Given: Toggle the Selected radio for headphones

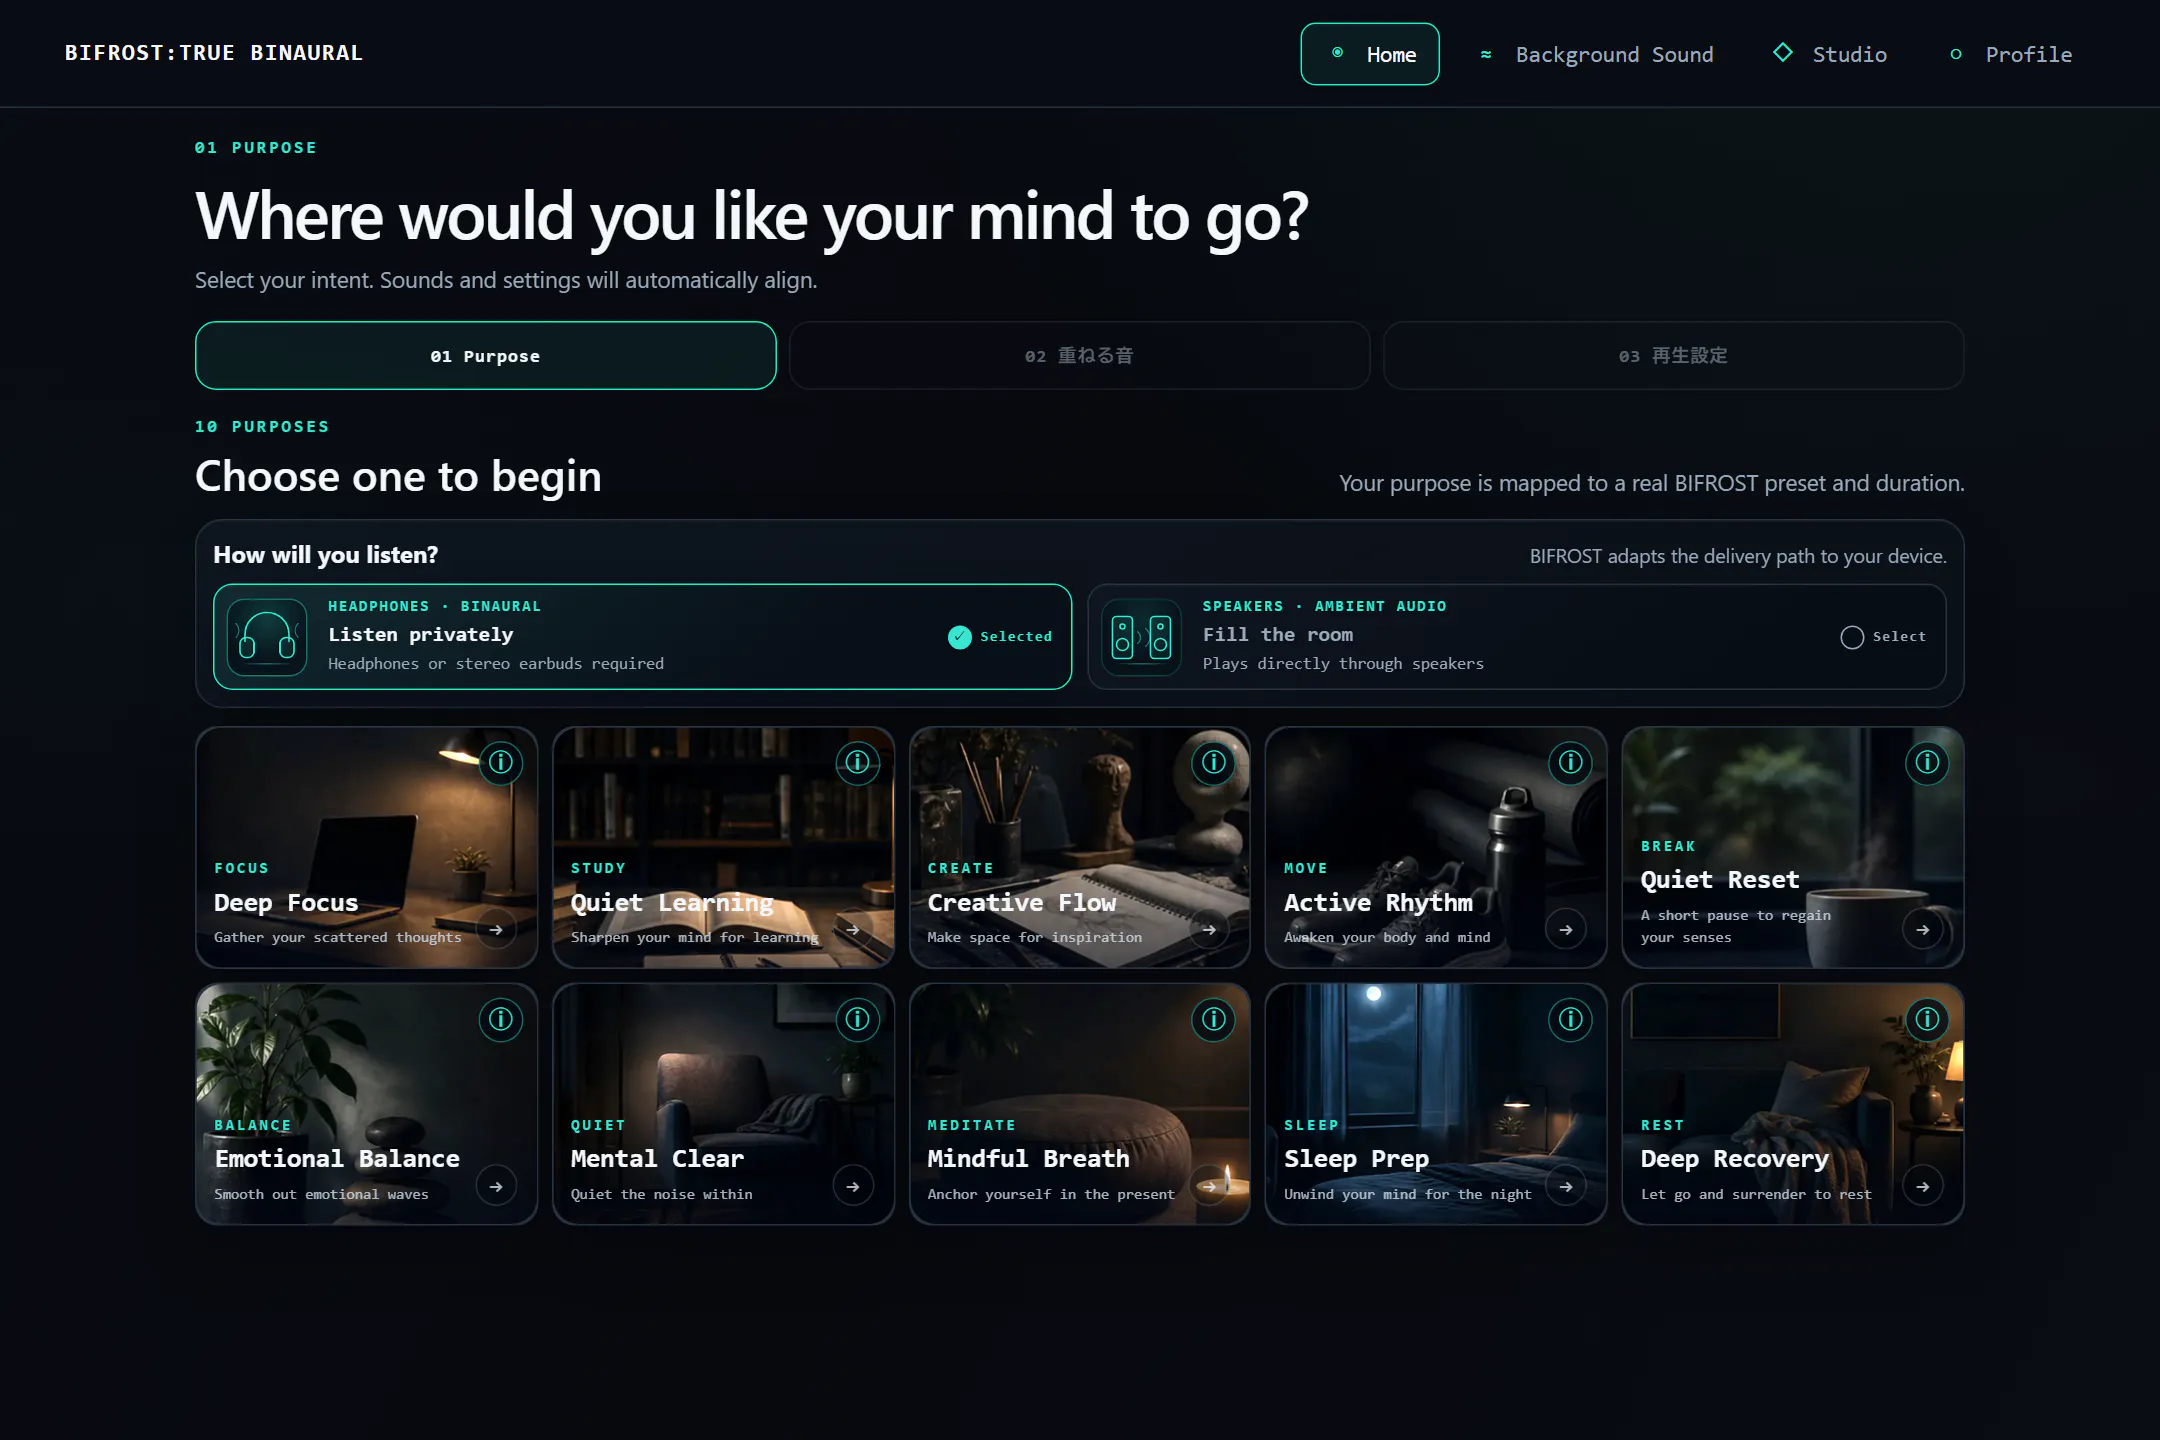Looking at the screenshot, I should [x=960, y=637].
